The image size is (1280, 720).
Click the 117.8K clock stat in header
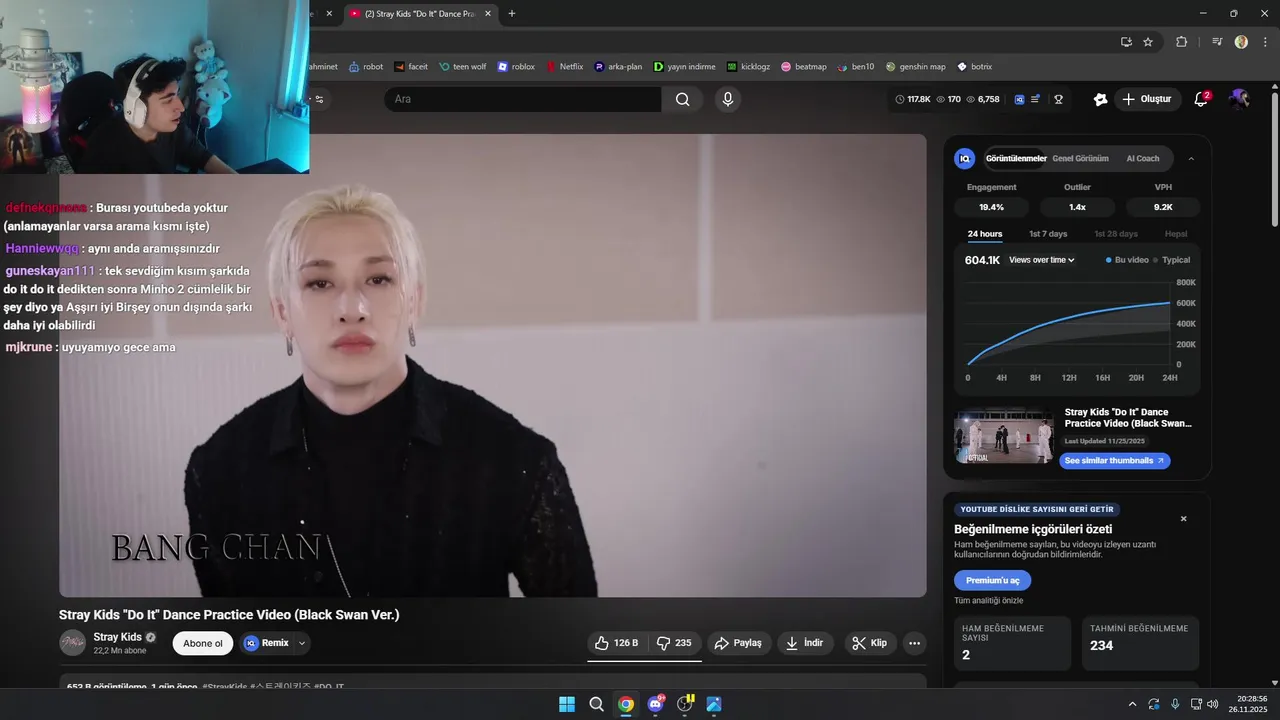coord(913,99)
